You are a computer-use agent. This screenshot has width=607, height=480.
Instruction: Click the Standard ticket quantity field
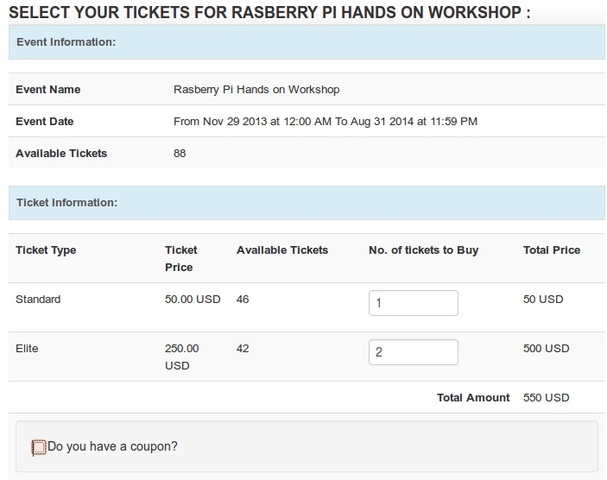coord(413,302)
